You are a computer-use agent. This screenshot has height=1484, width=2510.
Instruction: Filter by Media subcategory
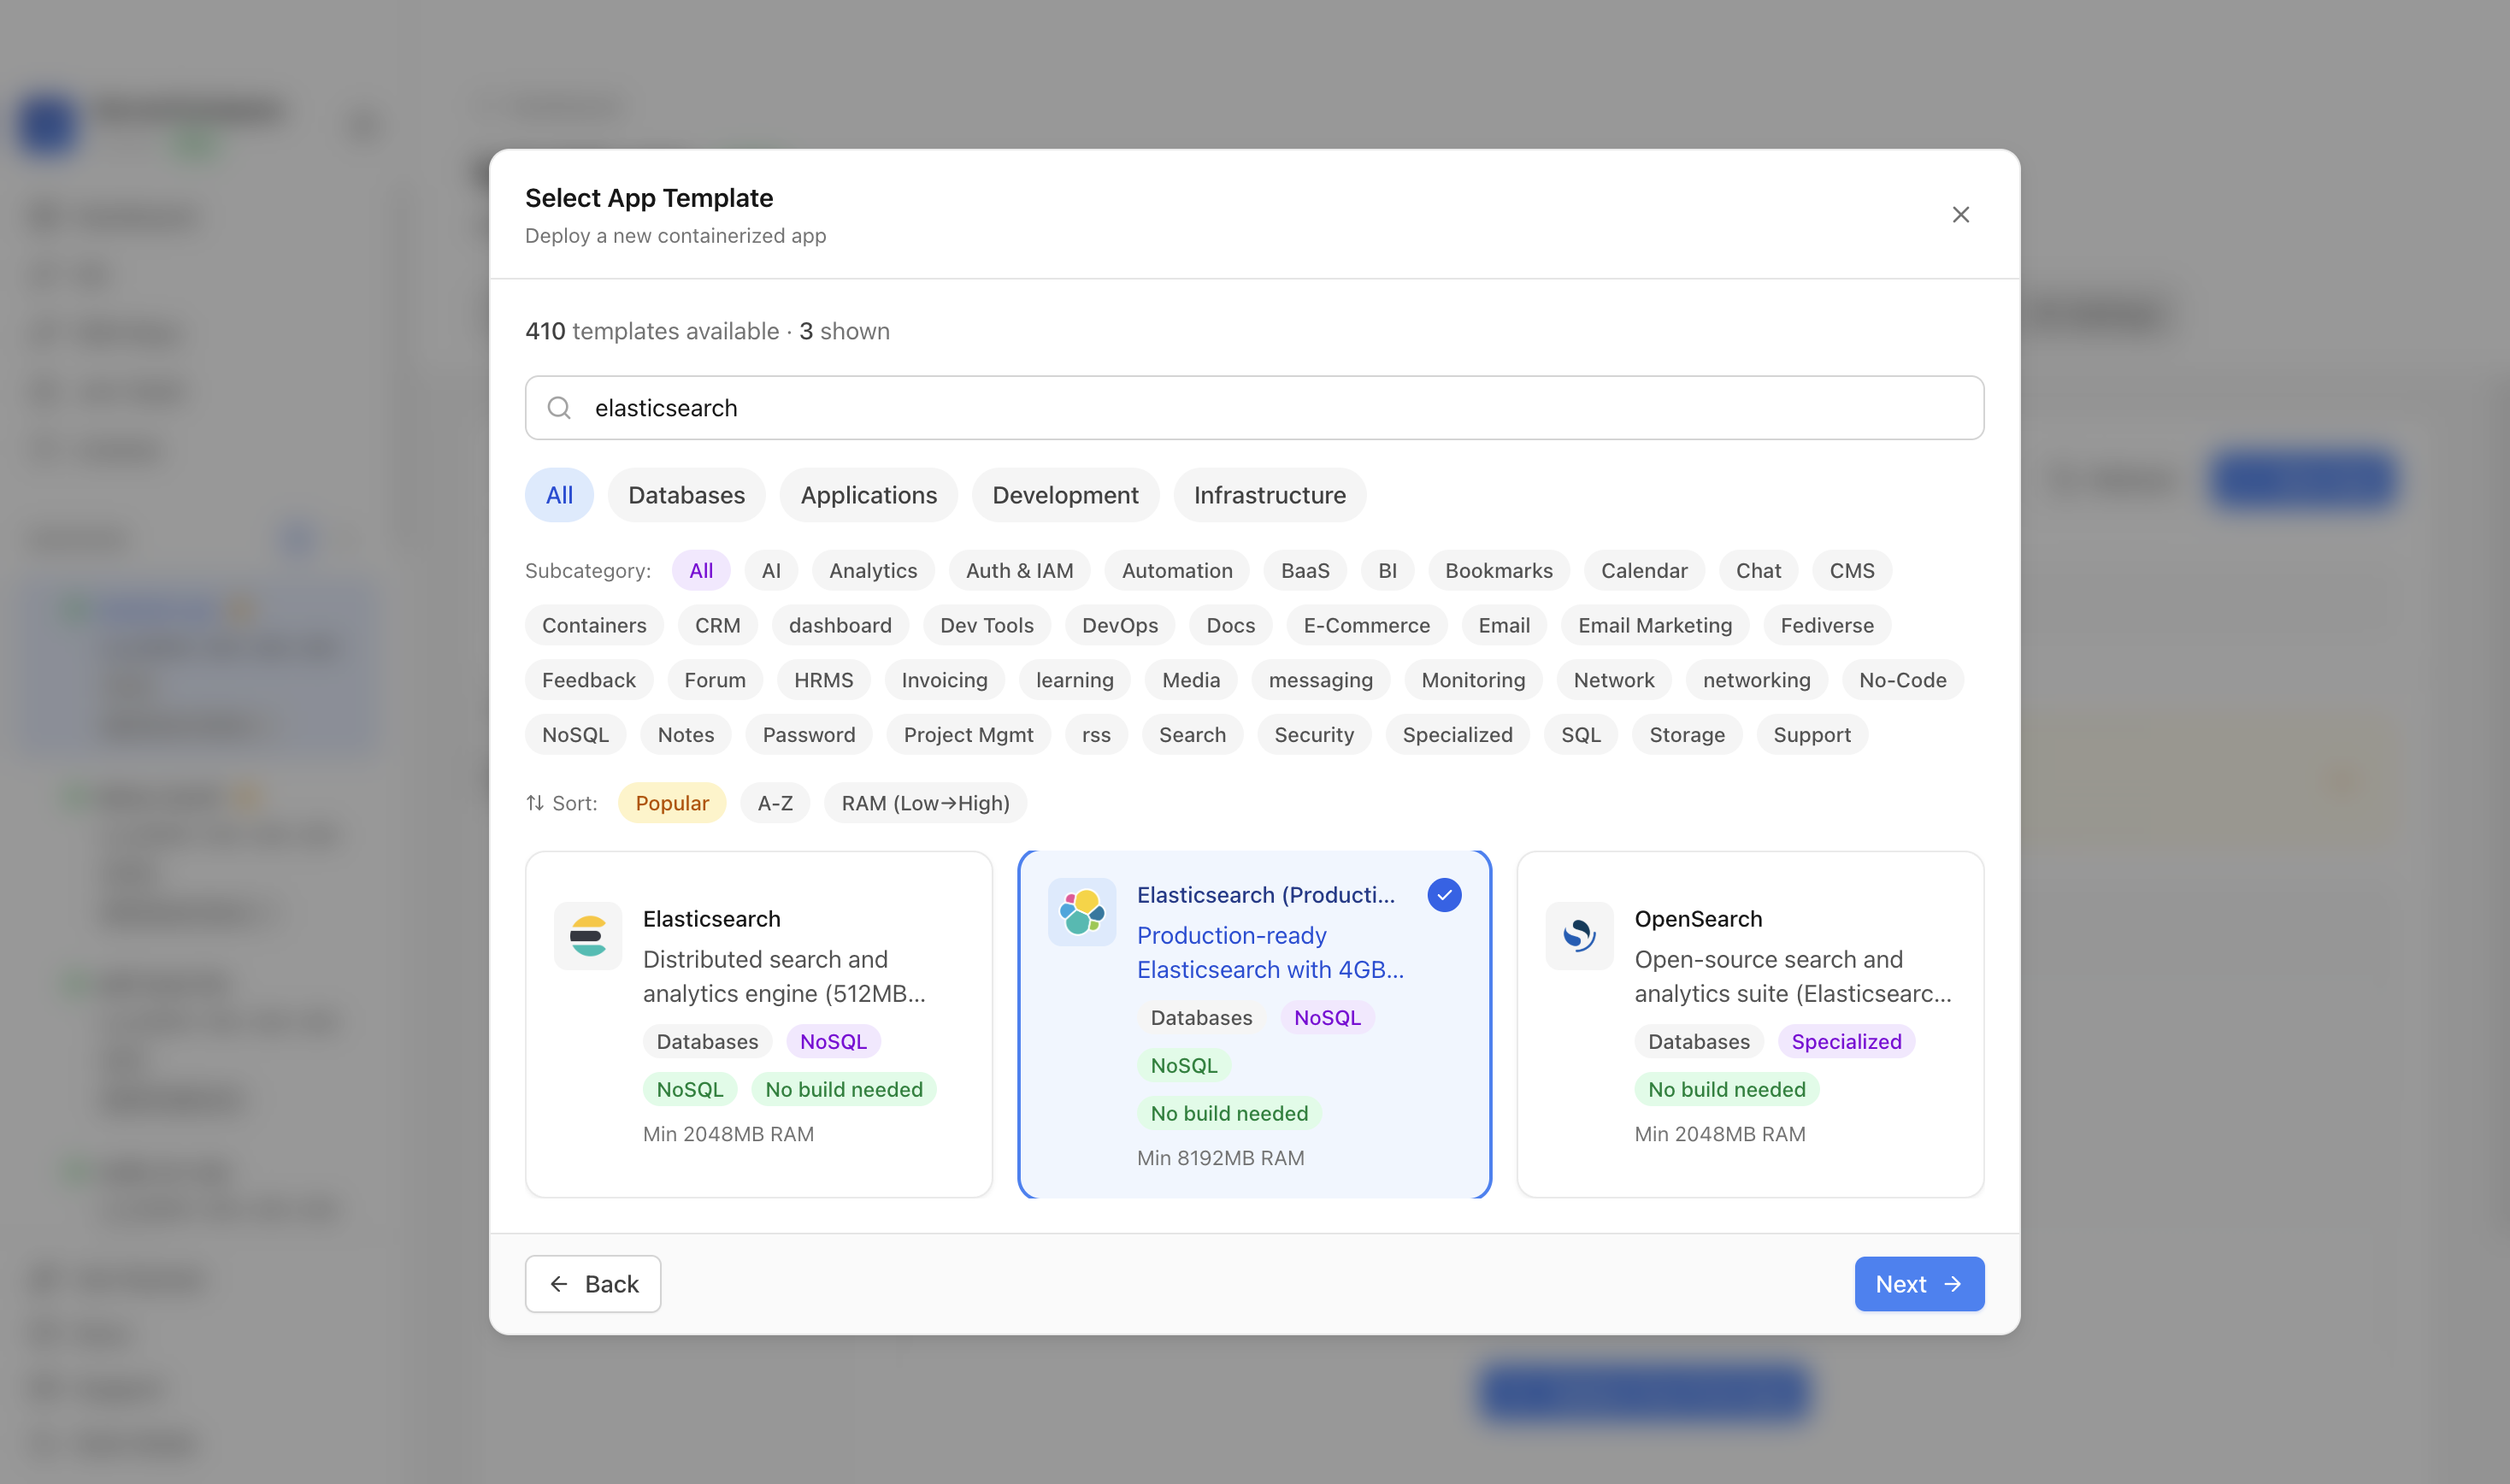1191,680
